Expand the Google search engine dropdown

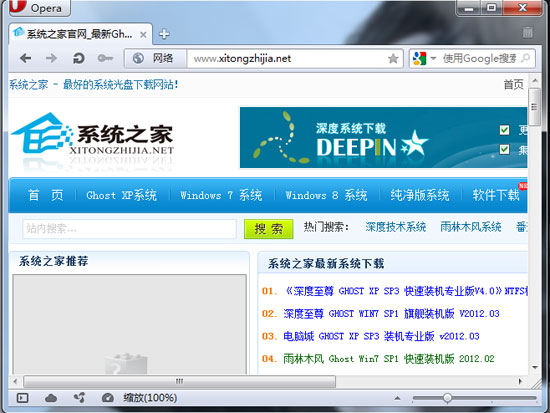tap(433, 58)
